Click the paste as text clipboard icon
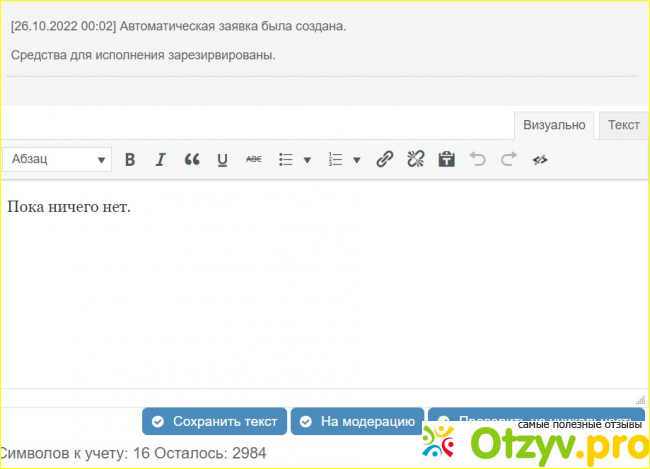Image resolution: width=650 pixels, height=469 pixels. 446,159
